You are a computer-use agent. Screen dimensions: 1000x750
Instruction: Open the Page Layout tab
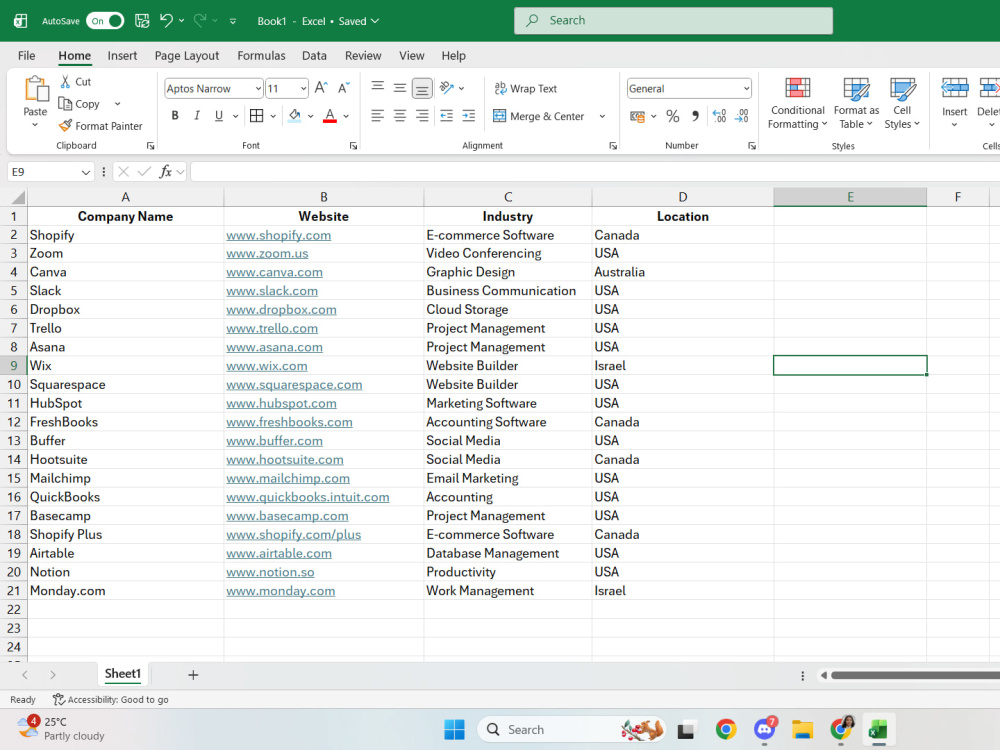(187, 55)
